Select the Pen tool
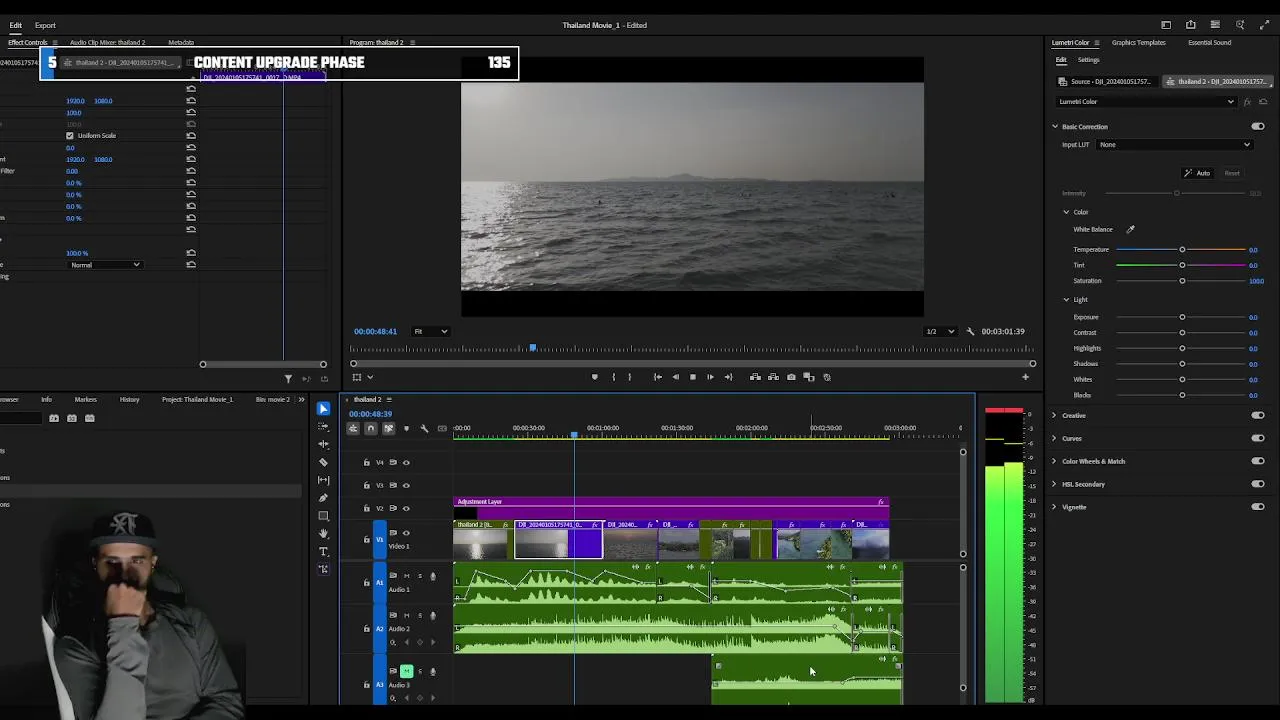 click(323, 498)
